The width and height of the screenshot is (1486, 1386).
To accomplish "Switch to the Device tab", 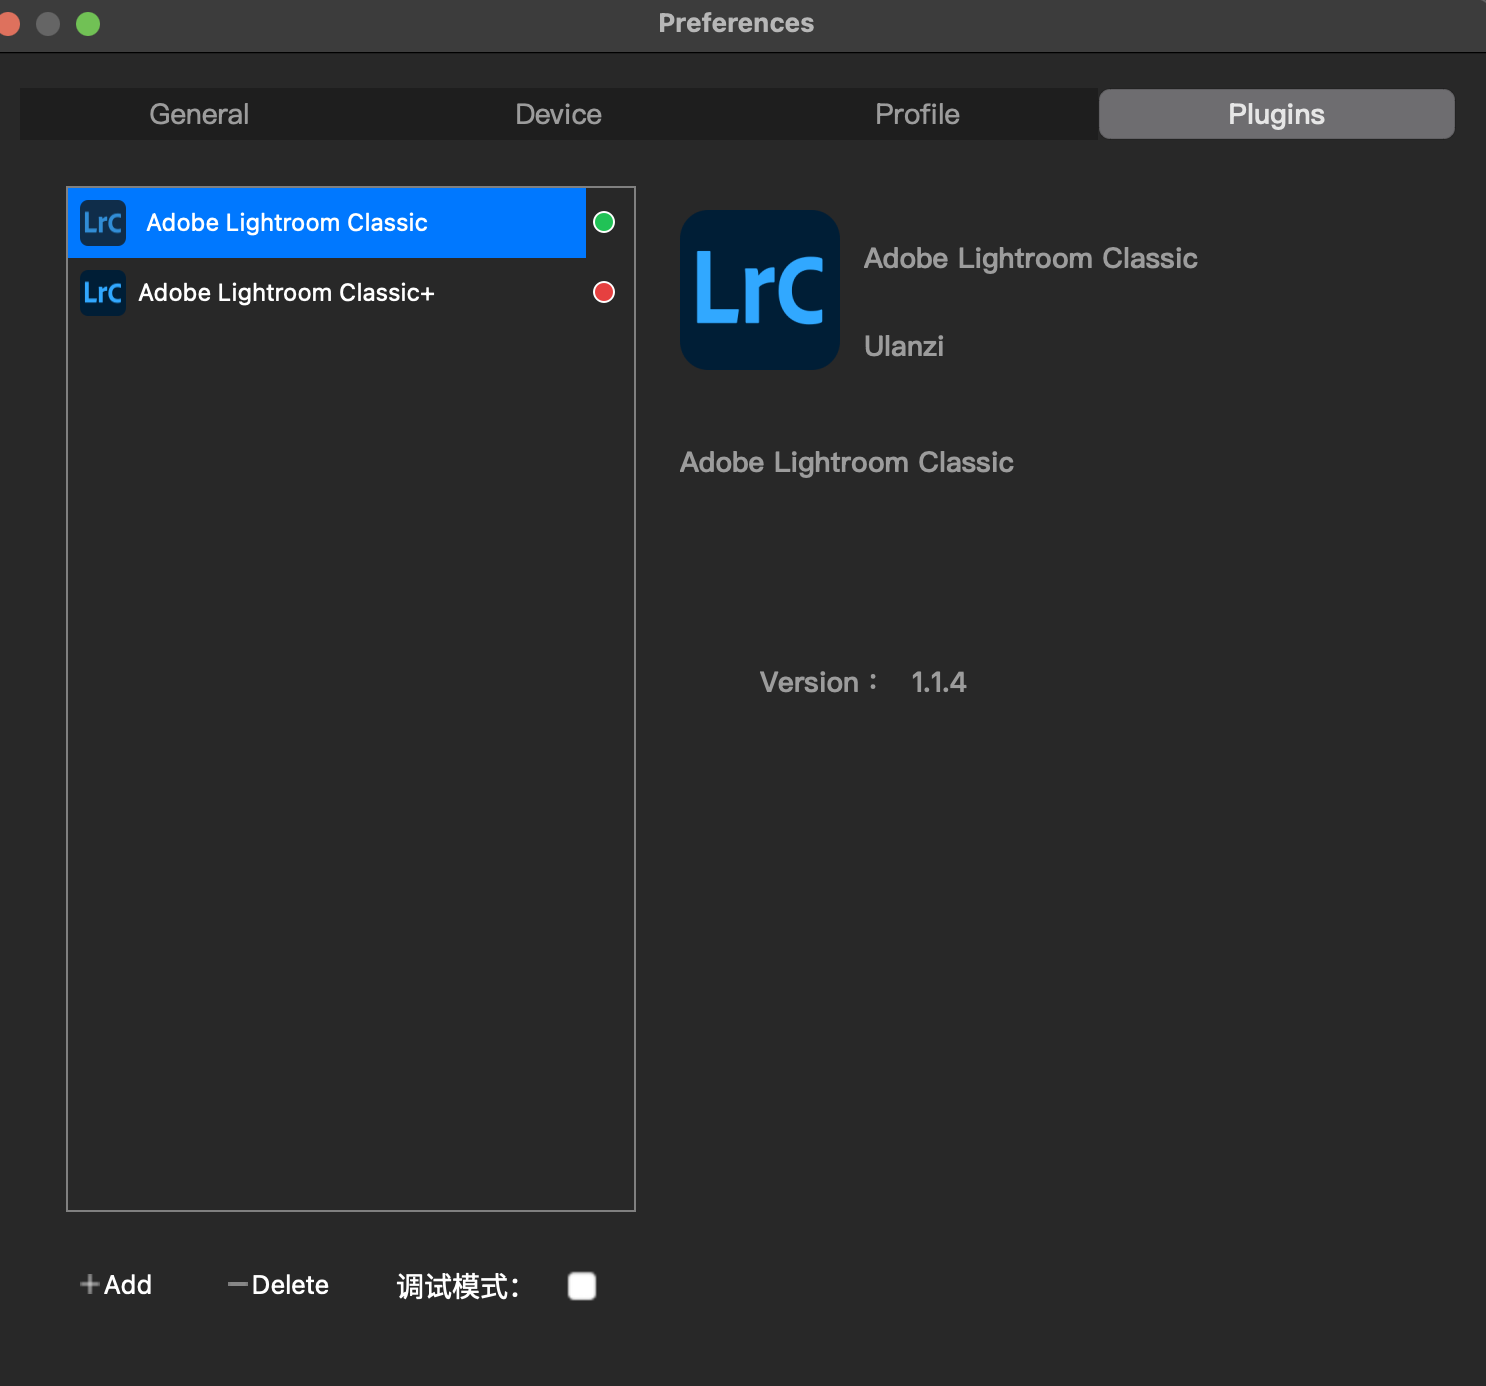I will [x=558, y=114].
